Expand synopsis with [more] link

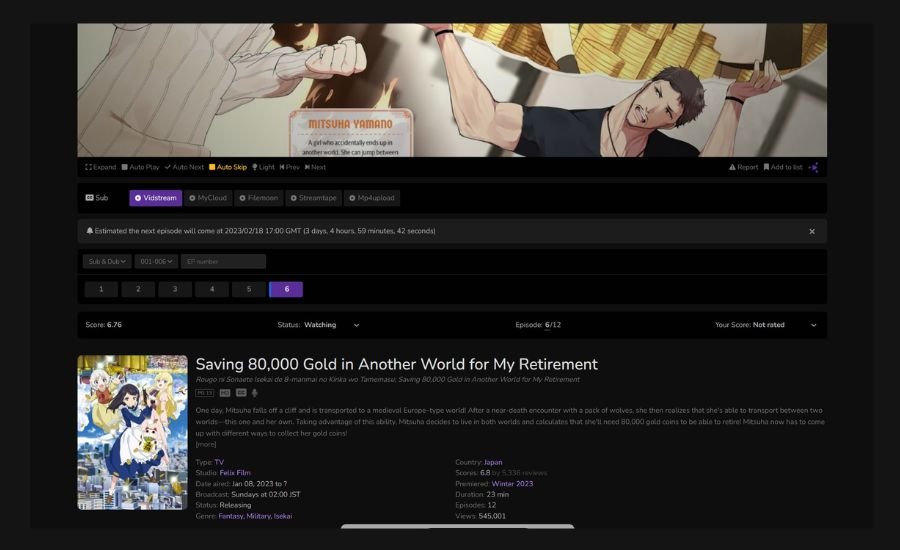click(x=205, y=444)
